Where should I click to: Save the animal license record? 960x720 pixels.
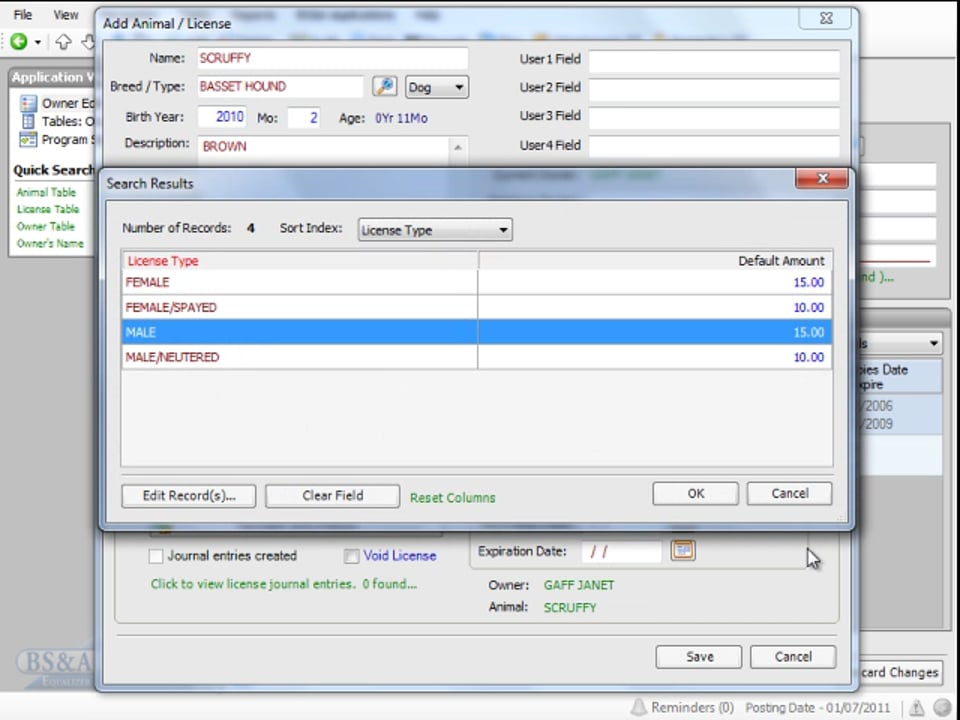pyautogui.click(x=699, y=657)
